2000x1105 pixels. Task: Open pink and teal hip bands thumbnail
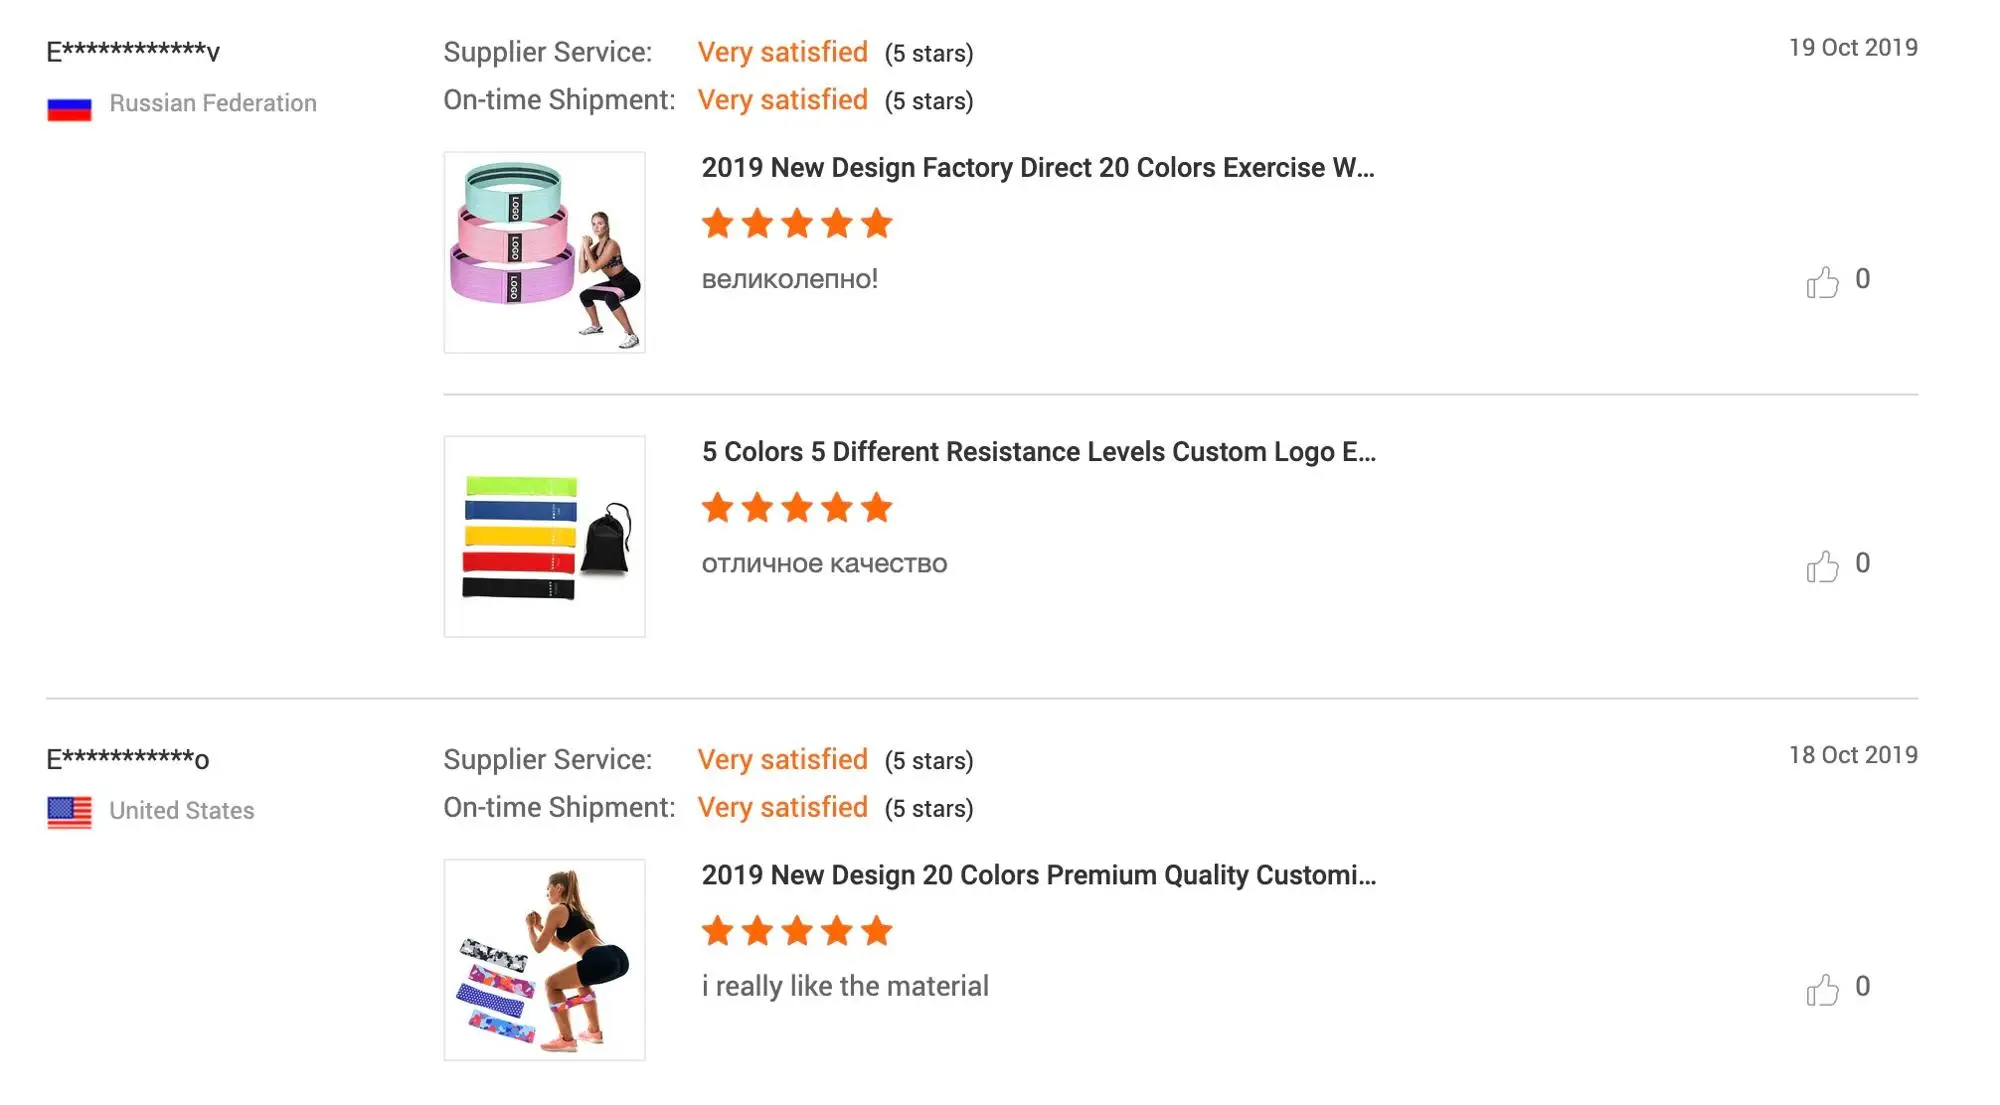(x=544, y=252)
